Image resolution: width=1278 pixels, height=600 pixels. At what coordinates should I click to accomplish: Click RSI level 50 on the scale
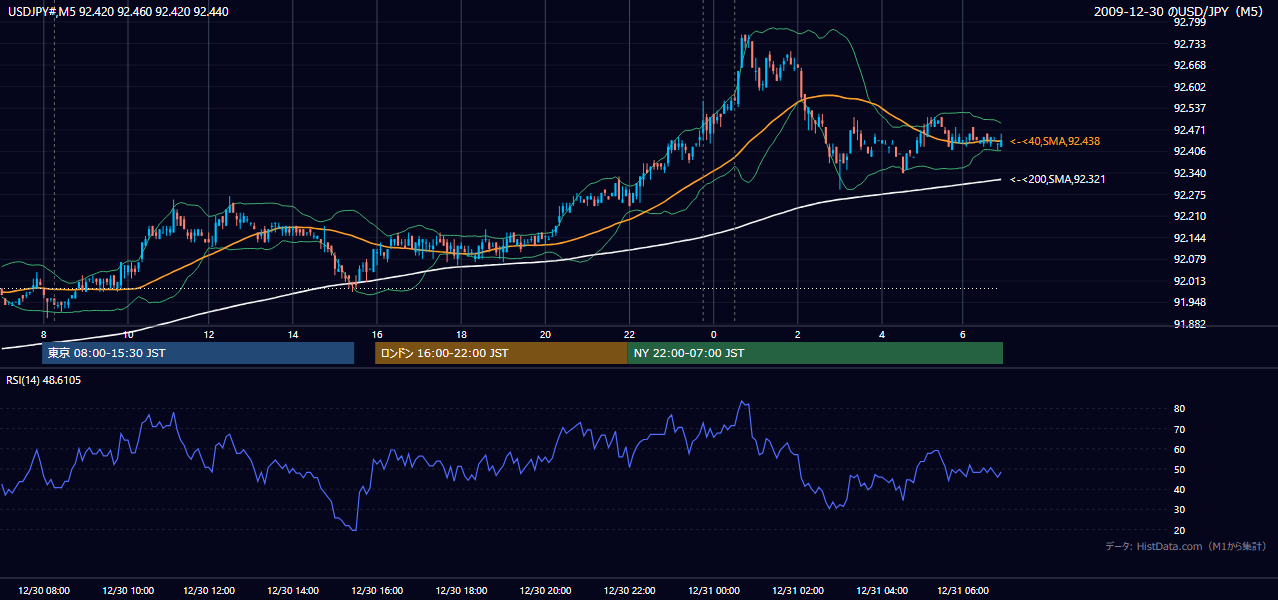[x=1179, y=469]
